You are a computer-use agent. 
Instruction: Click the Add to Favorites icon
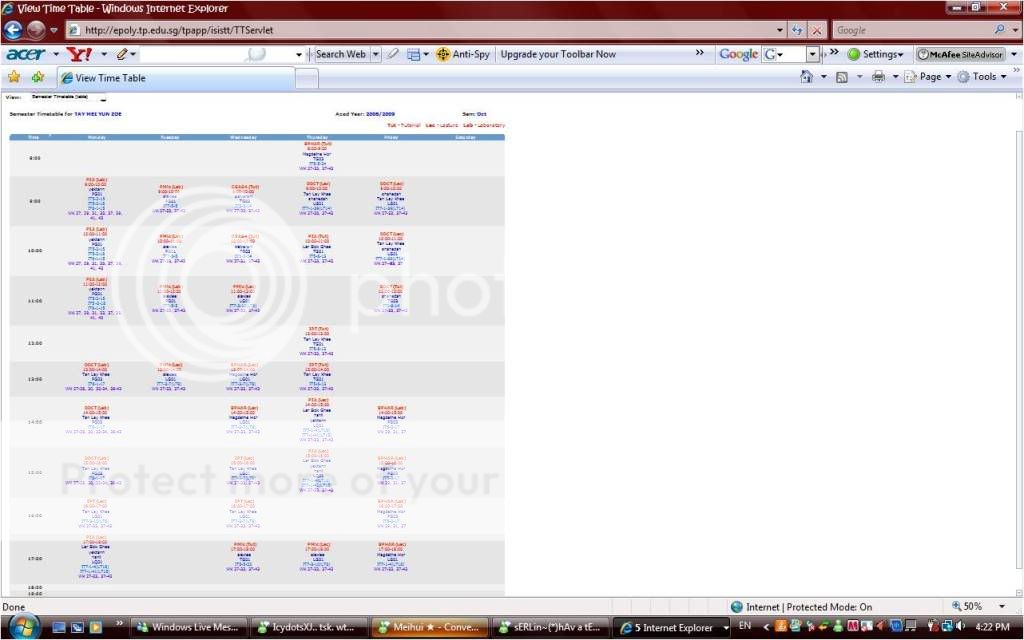pos(38,77)
